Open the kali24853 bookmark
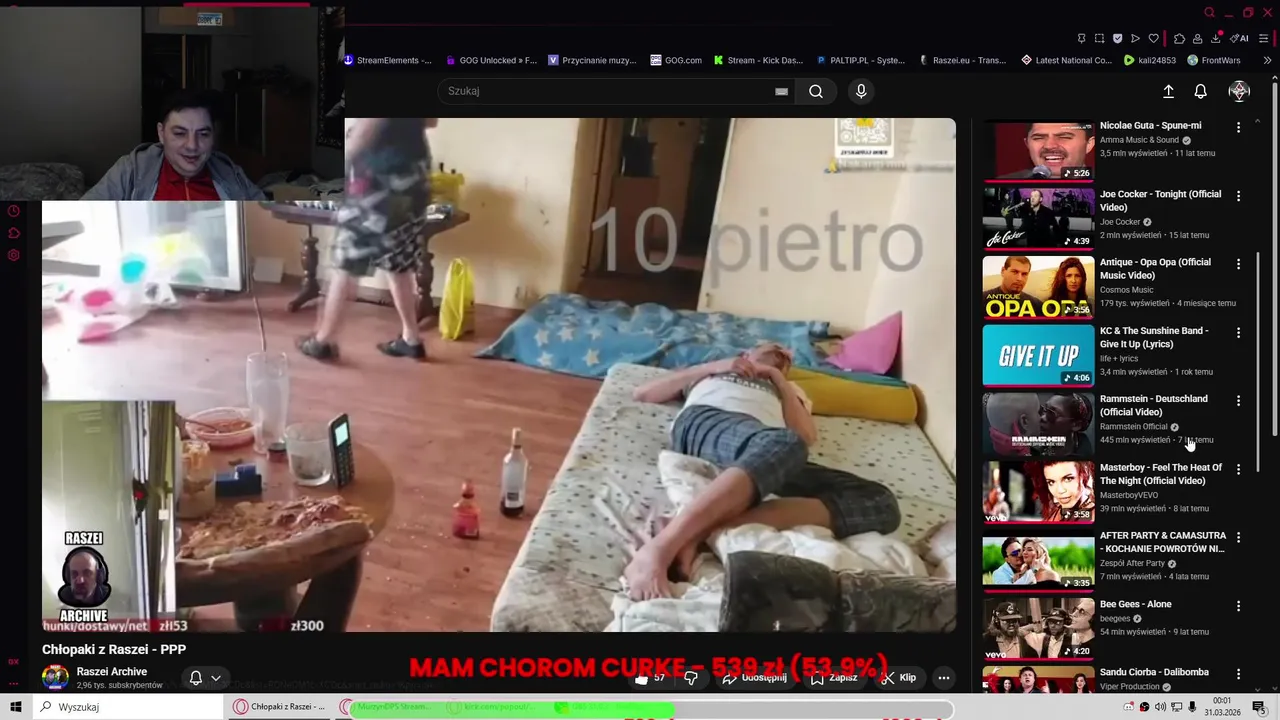The height and width of the screenshot is (720, 1280). [1150, 60]
